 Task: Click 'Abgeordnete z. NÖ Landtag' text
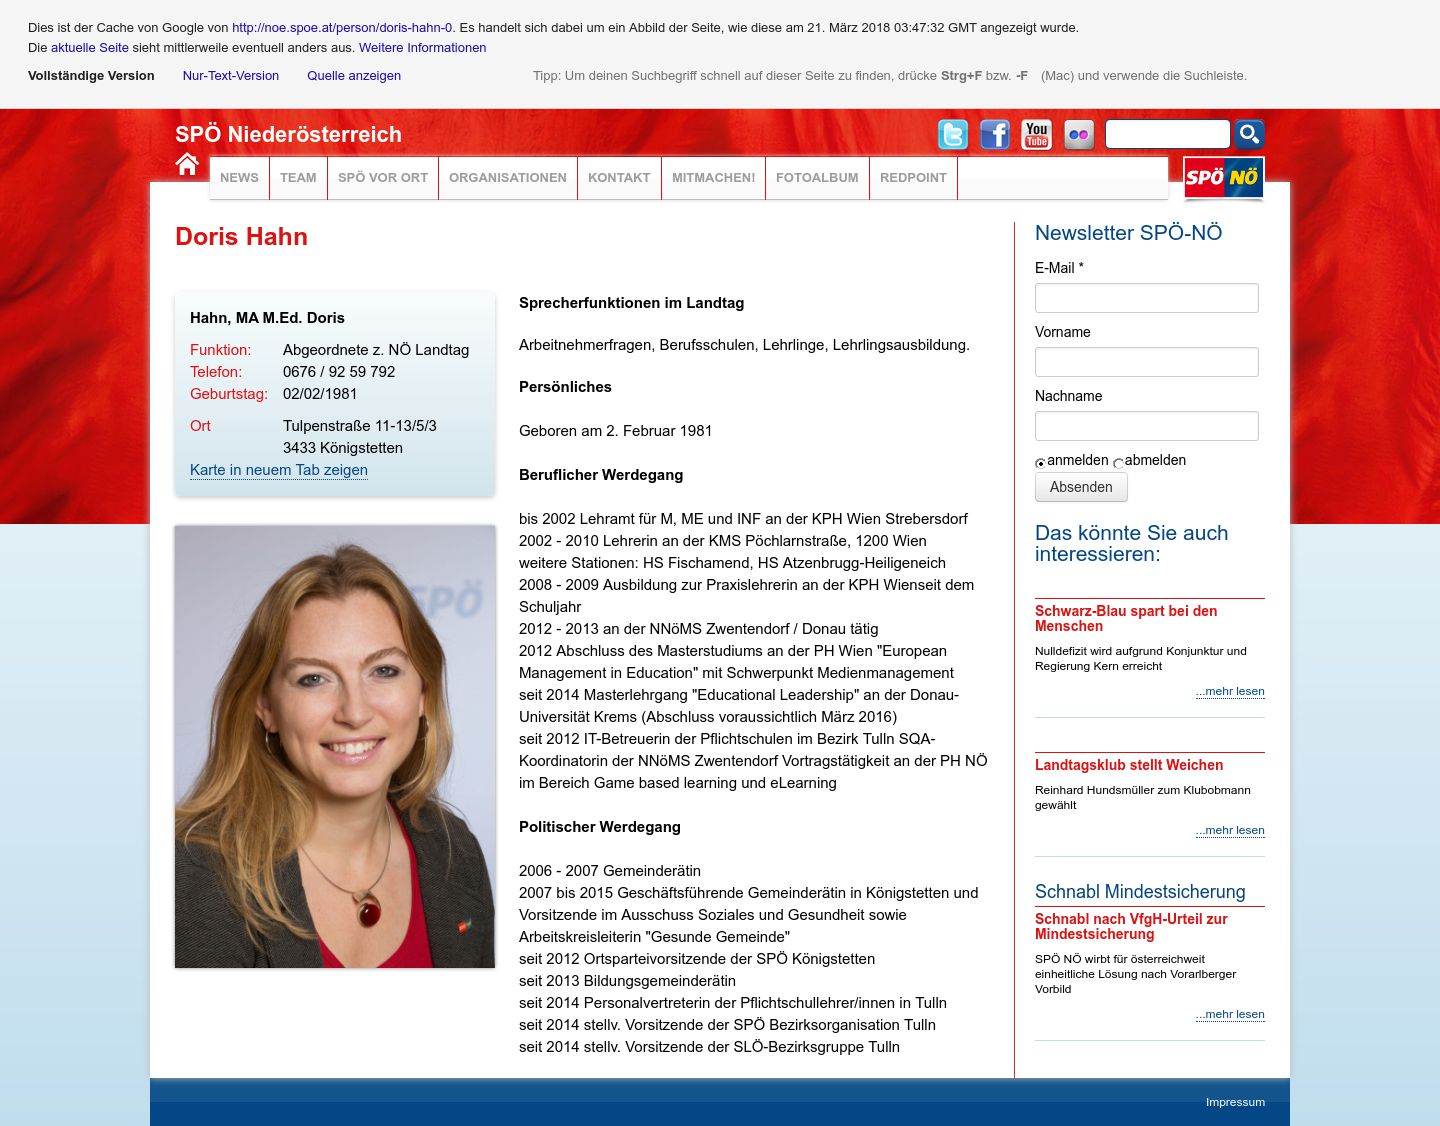pyautogui.click(x=376, y=350)
